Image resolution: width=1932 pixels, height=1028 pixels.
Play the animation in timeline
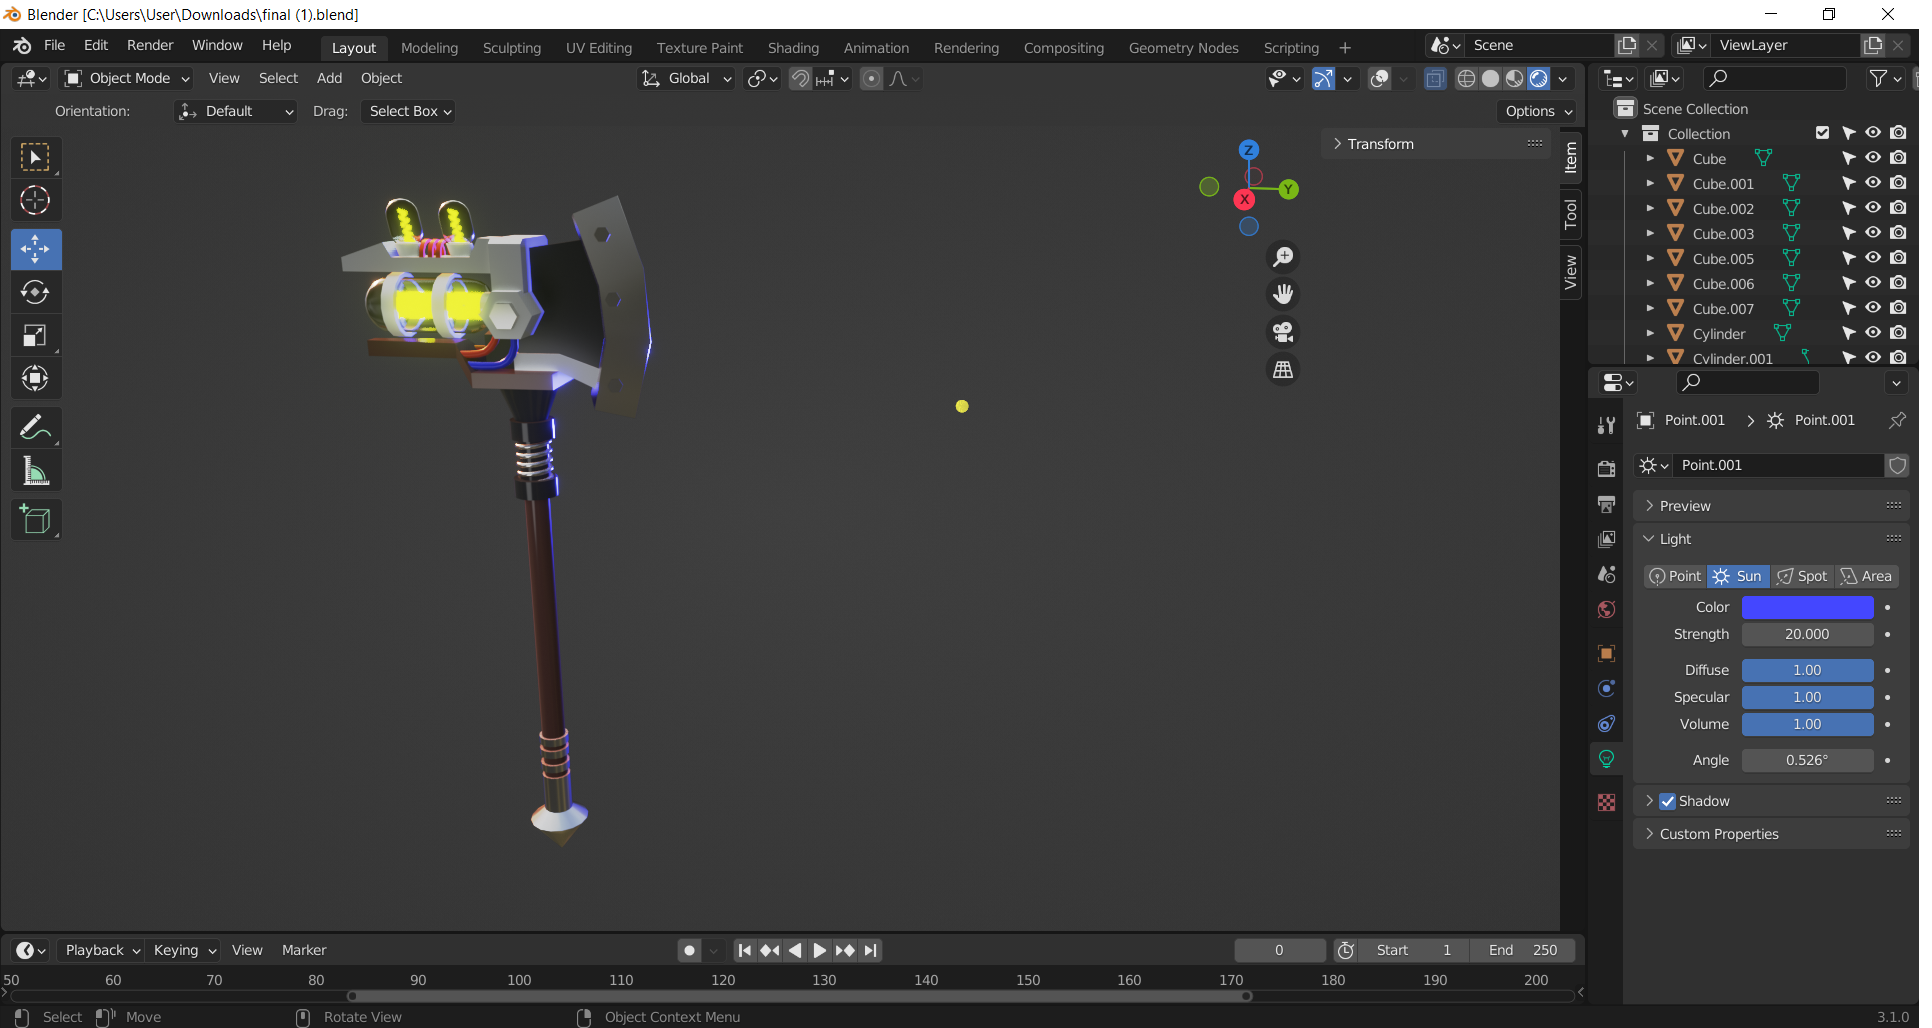click(819, 950)
